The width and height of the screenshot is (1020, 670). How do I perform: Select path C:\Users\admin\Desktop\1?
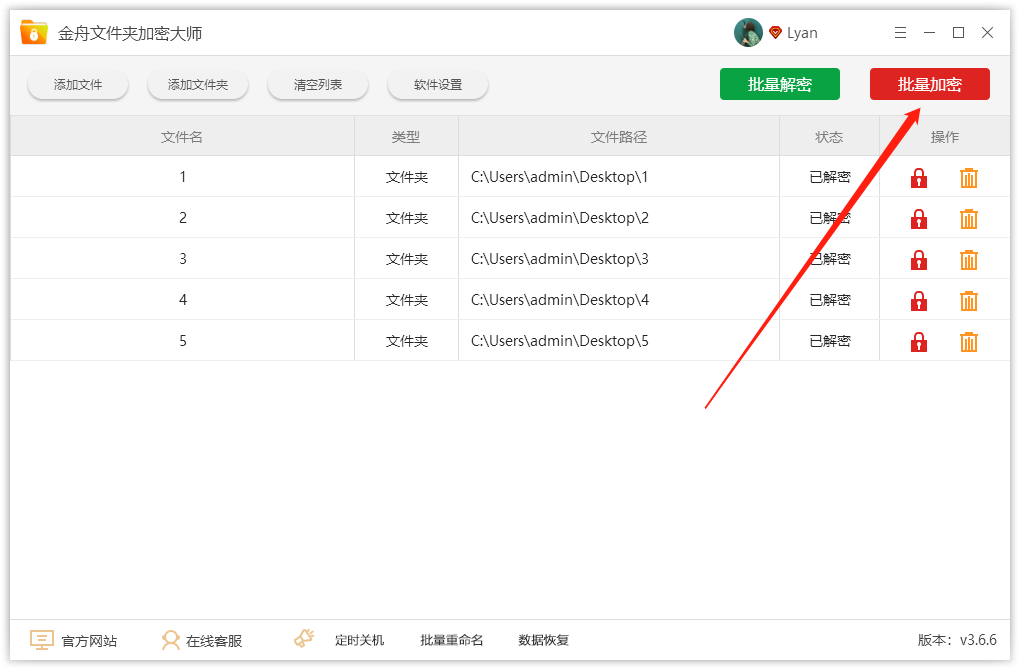[x=559, y=177]
